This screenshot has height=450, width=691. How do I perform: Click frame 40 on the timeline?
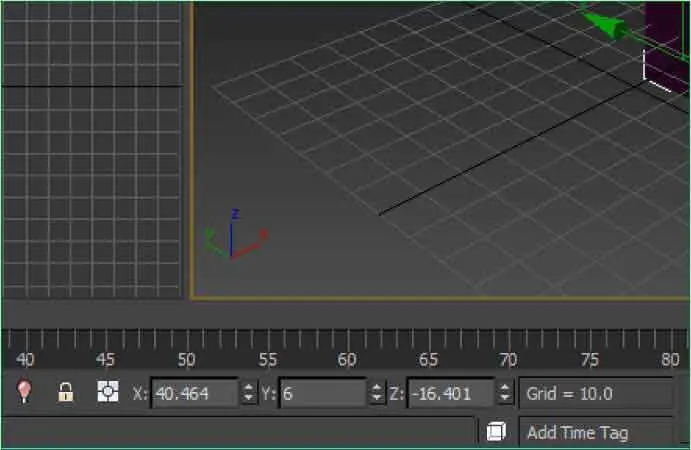coord(25,360)
